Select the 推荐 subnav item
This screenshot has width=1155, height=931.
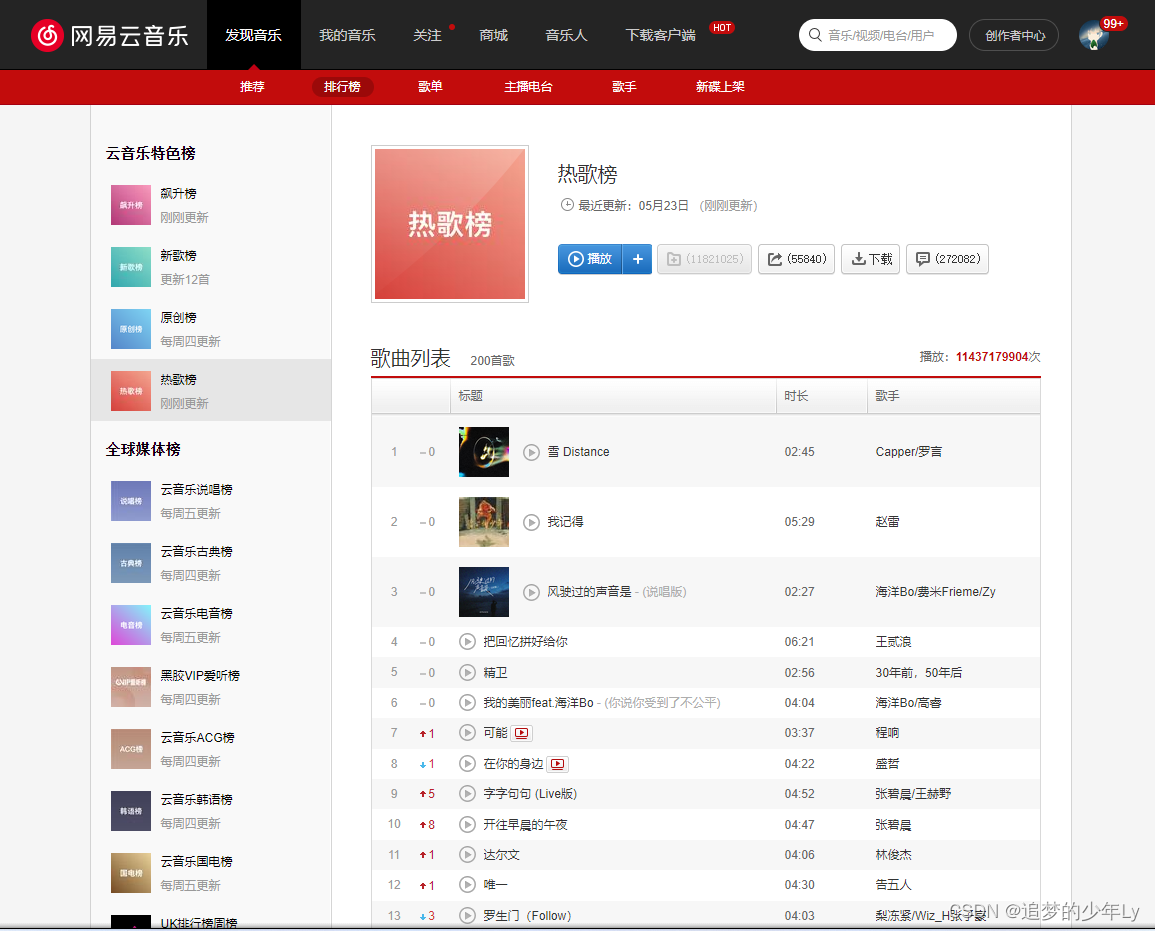(252, 87)
